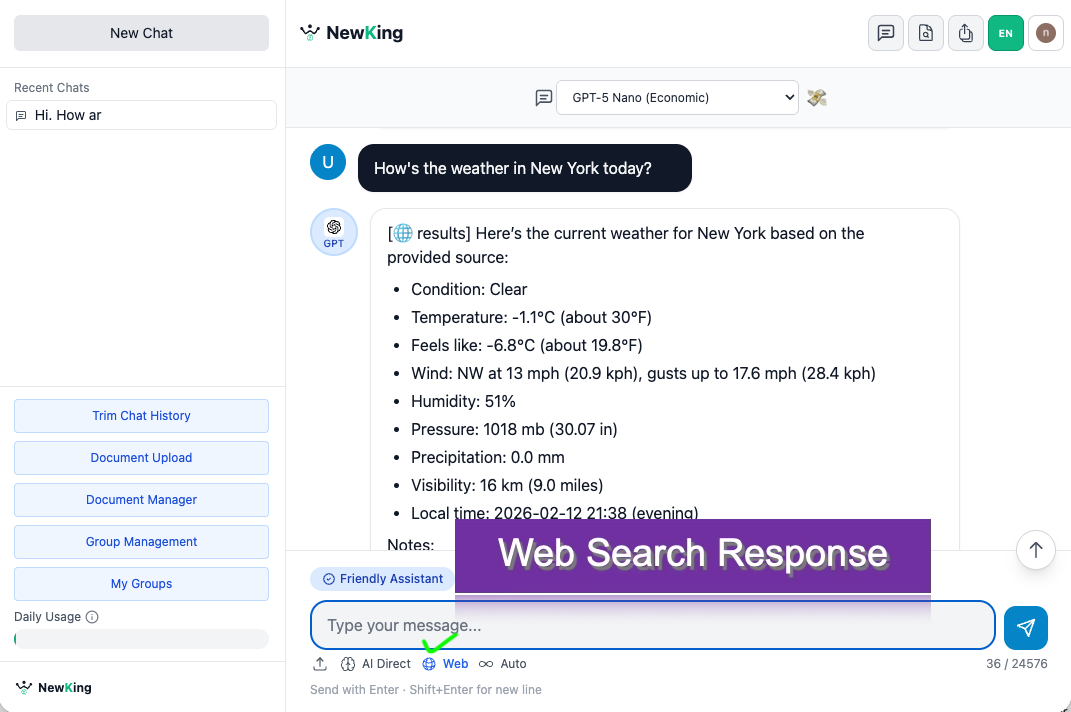This screenshot has width=1071, height=712.
Task: Open recent chat 'Hi. How ar'
Action: (141, 115)
